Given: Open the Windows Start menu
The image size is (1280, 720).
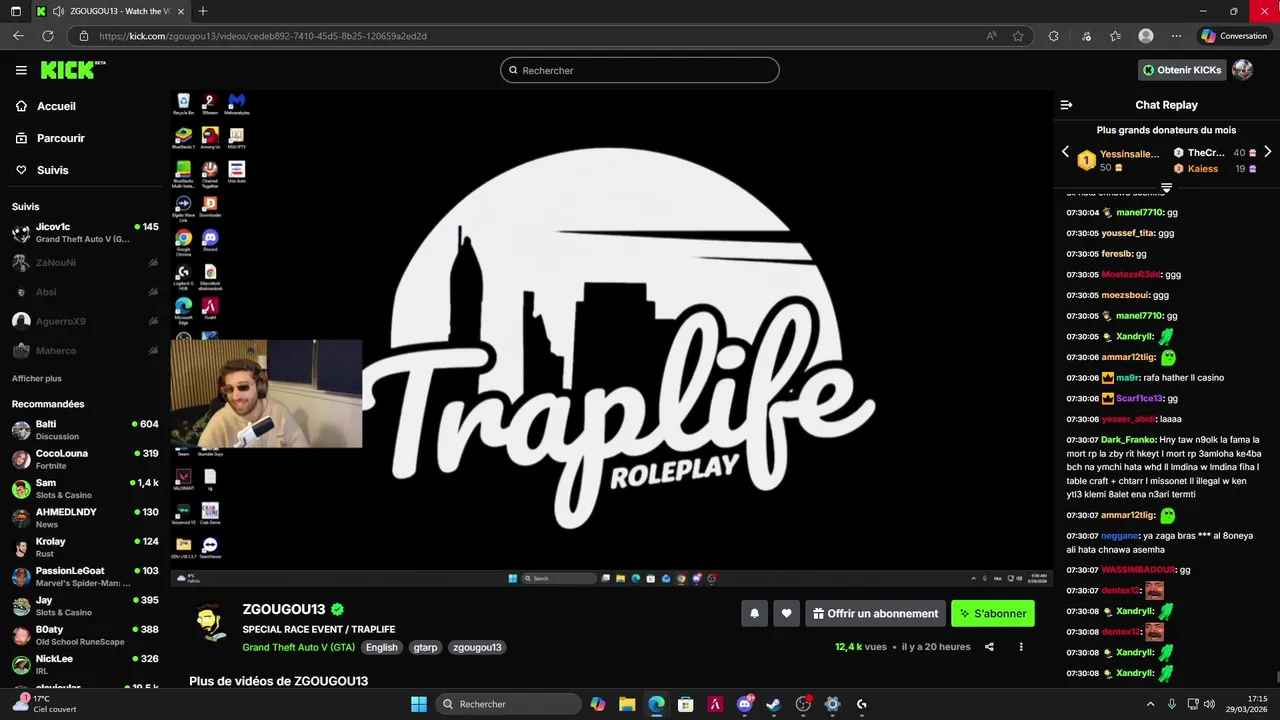Looking at the screenshot, I should 419,704.
